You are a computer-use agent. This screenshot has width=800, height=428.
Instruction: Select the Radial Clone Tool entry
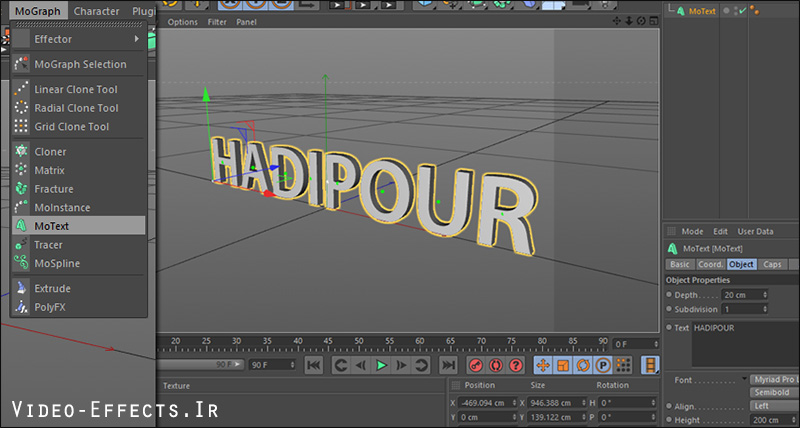[x=79, y=108]
